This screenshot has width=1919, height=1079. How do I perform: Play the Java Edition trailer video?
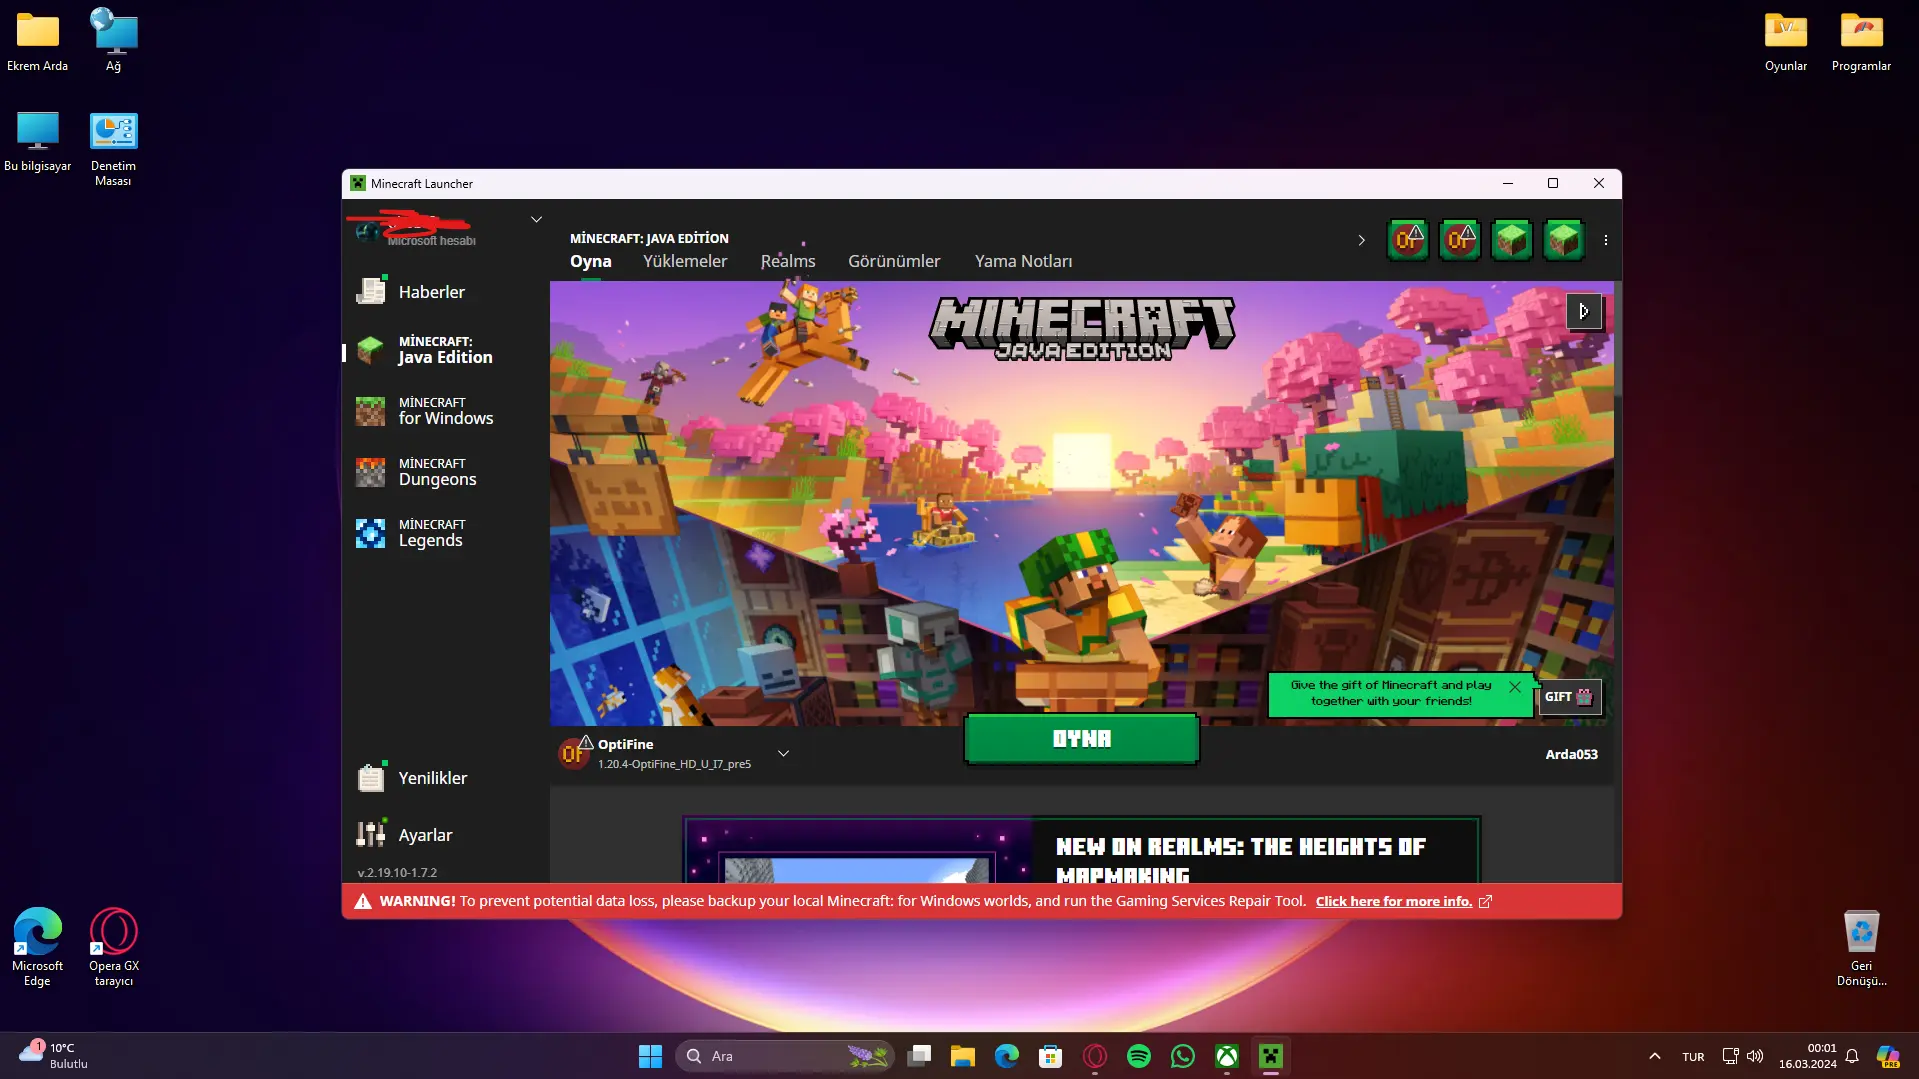1584,311
